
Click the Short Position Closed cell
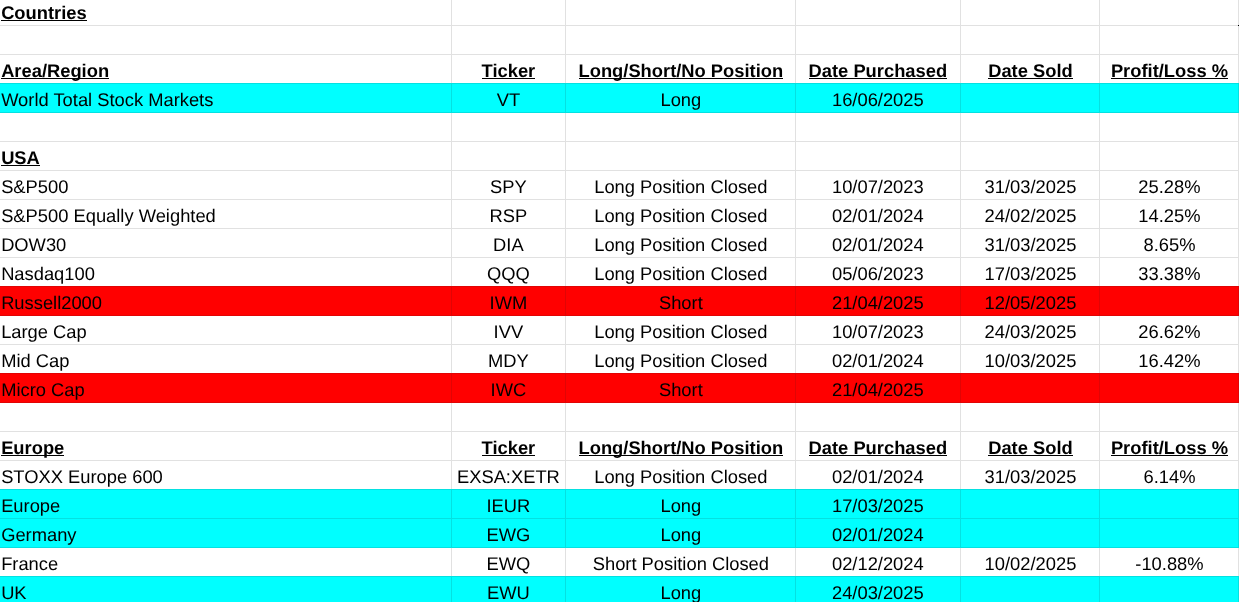pyautogui.click(x=680, y=564)
